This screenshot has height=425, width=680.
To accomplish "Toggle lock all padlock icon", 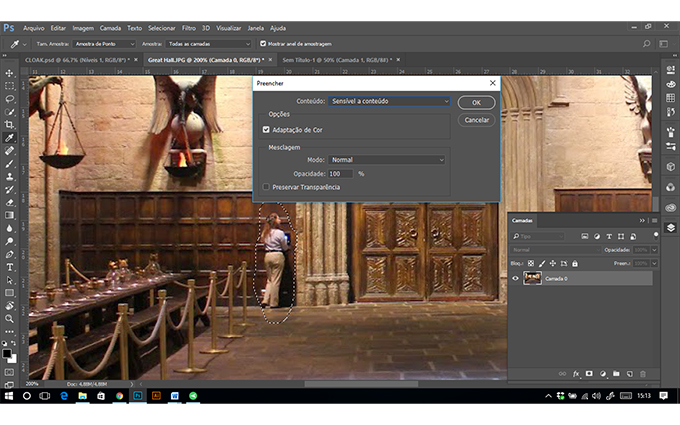I will point(575,263).
